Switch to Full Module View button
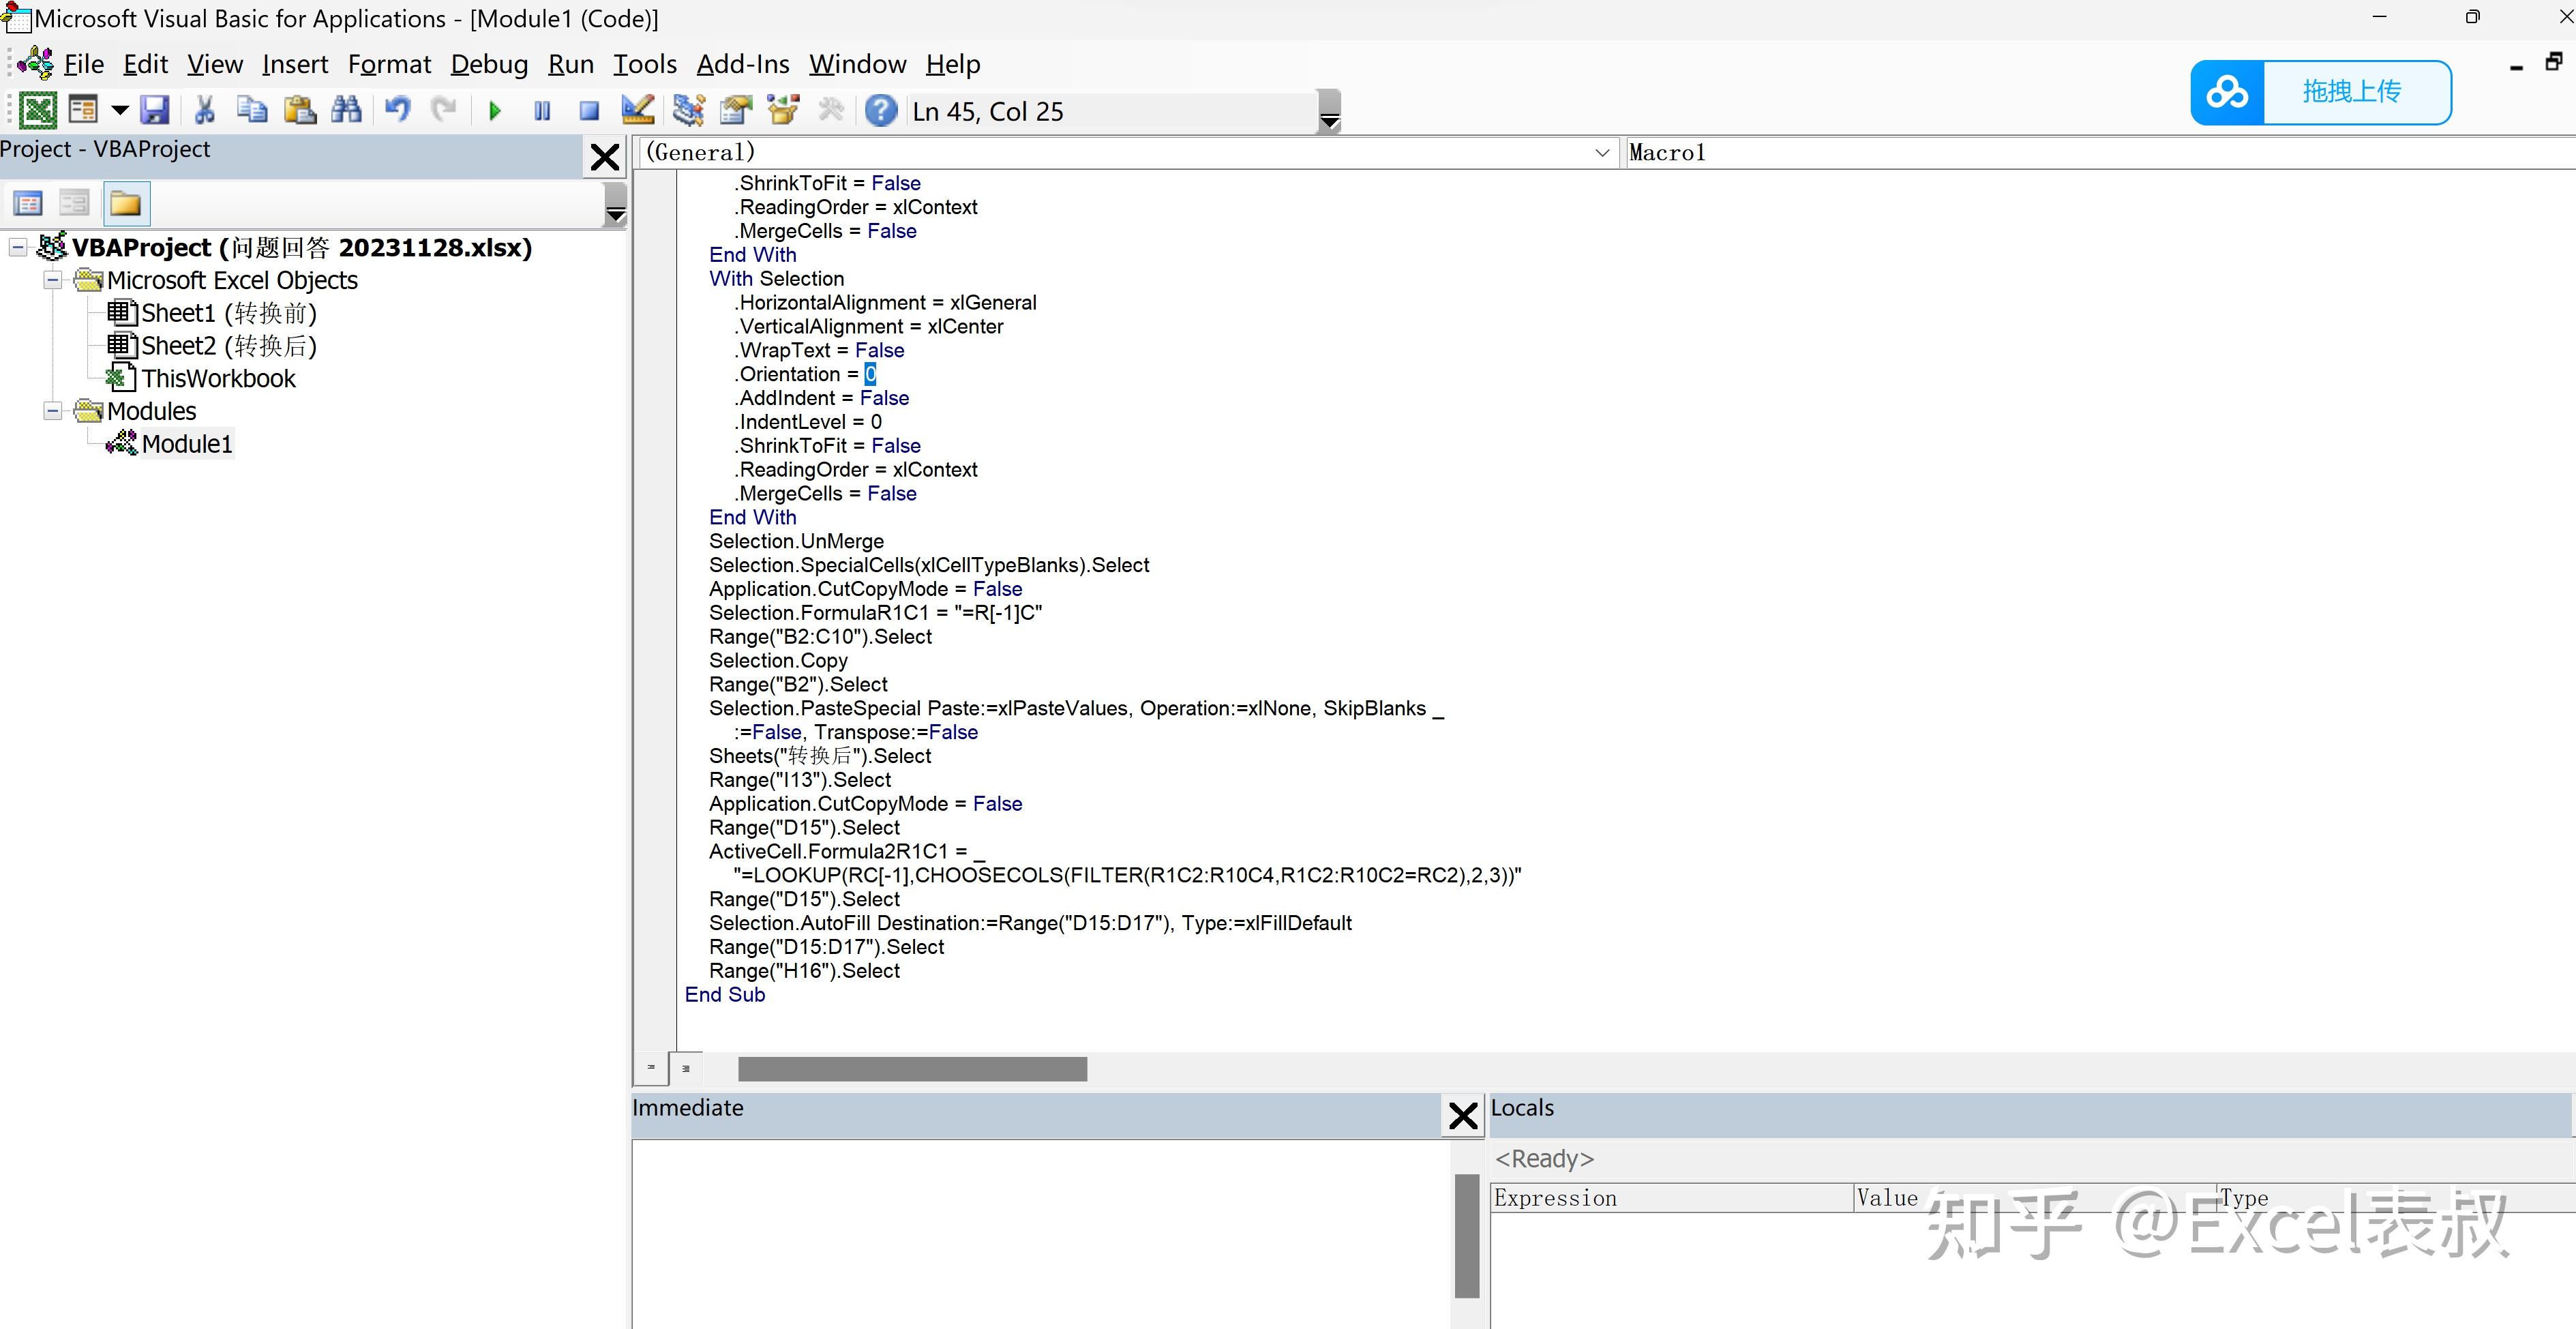 tap(686, 1068)
